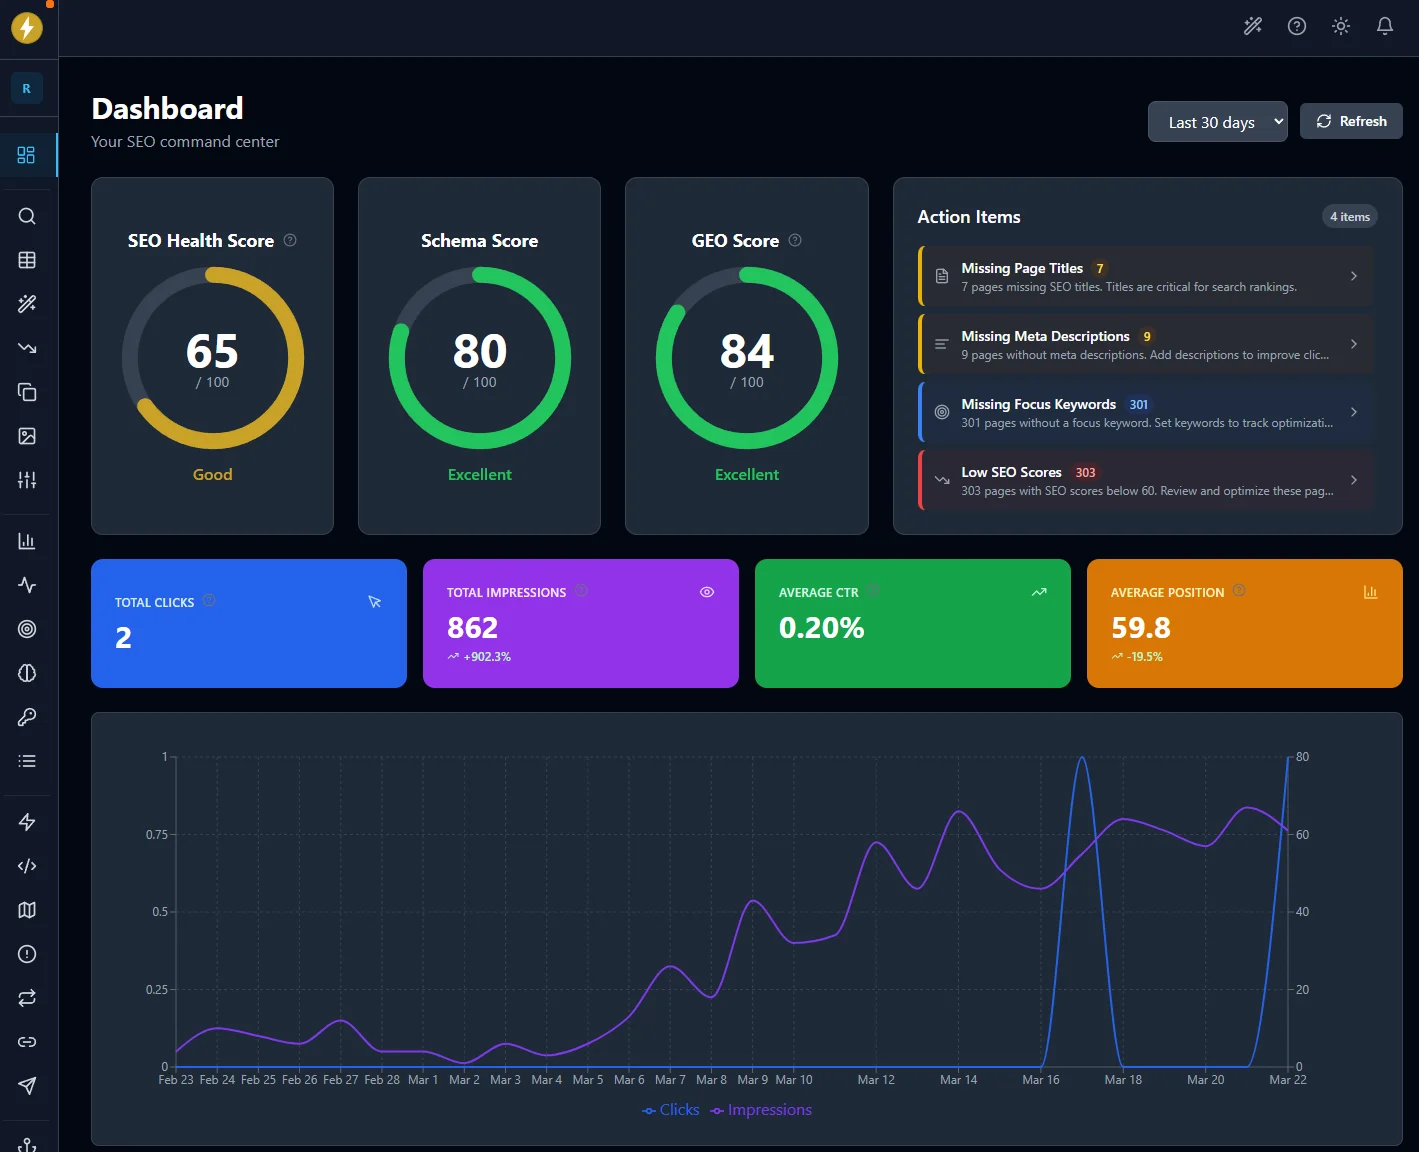This screenshot has width=1419, height=1152.
Task: Open the AI magic wand tool top right
Action: (x=1252, y=26)
